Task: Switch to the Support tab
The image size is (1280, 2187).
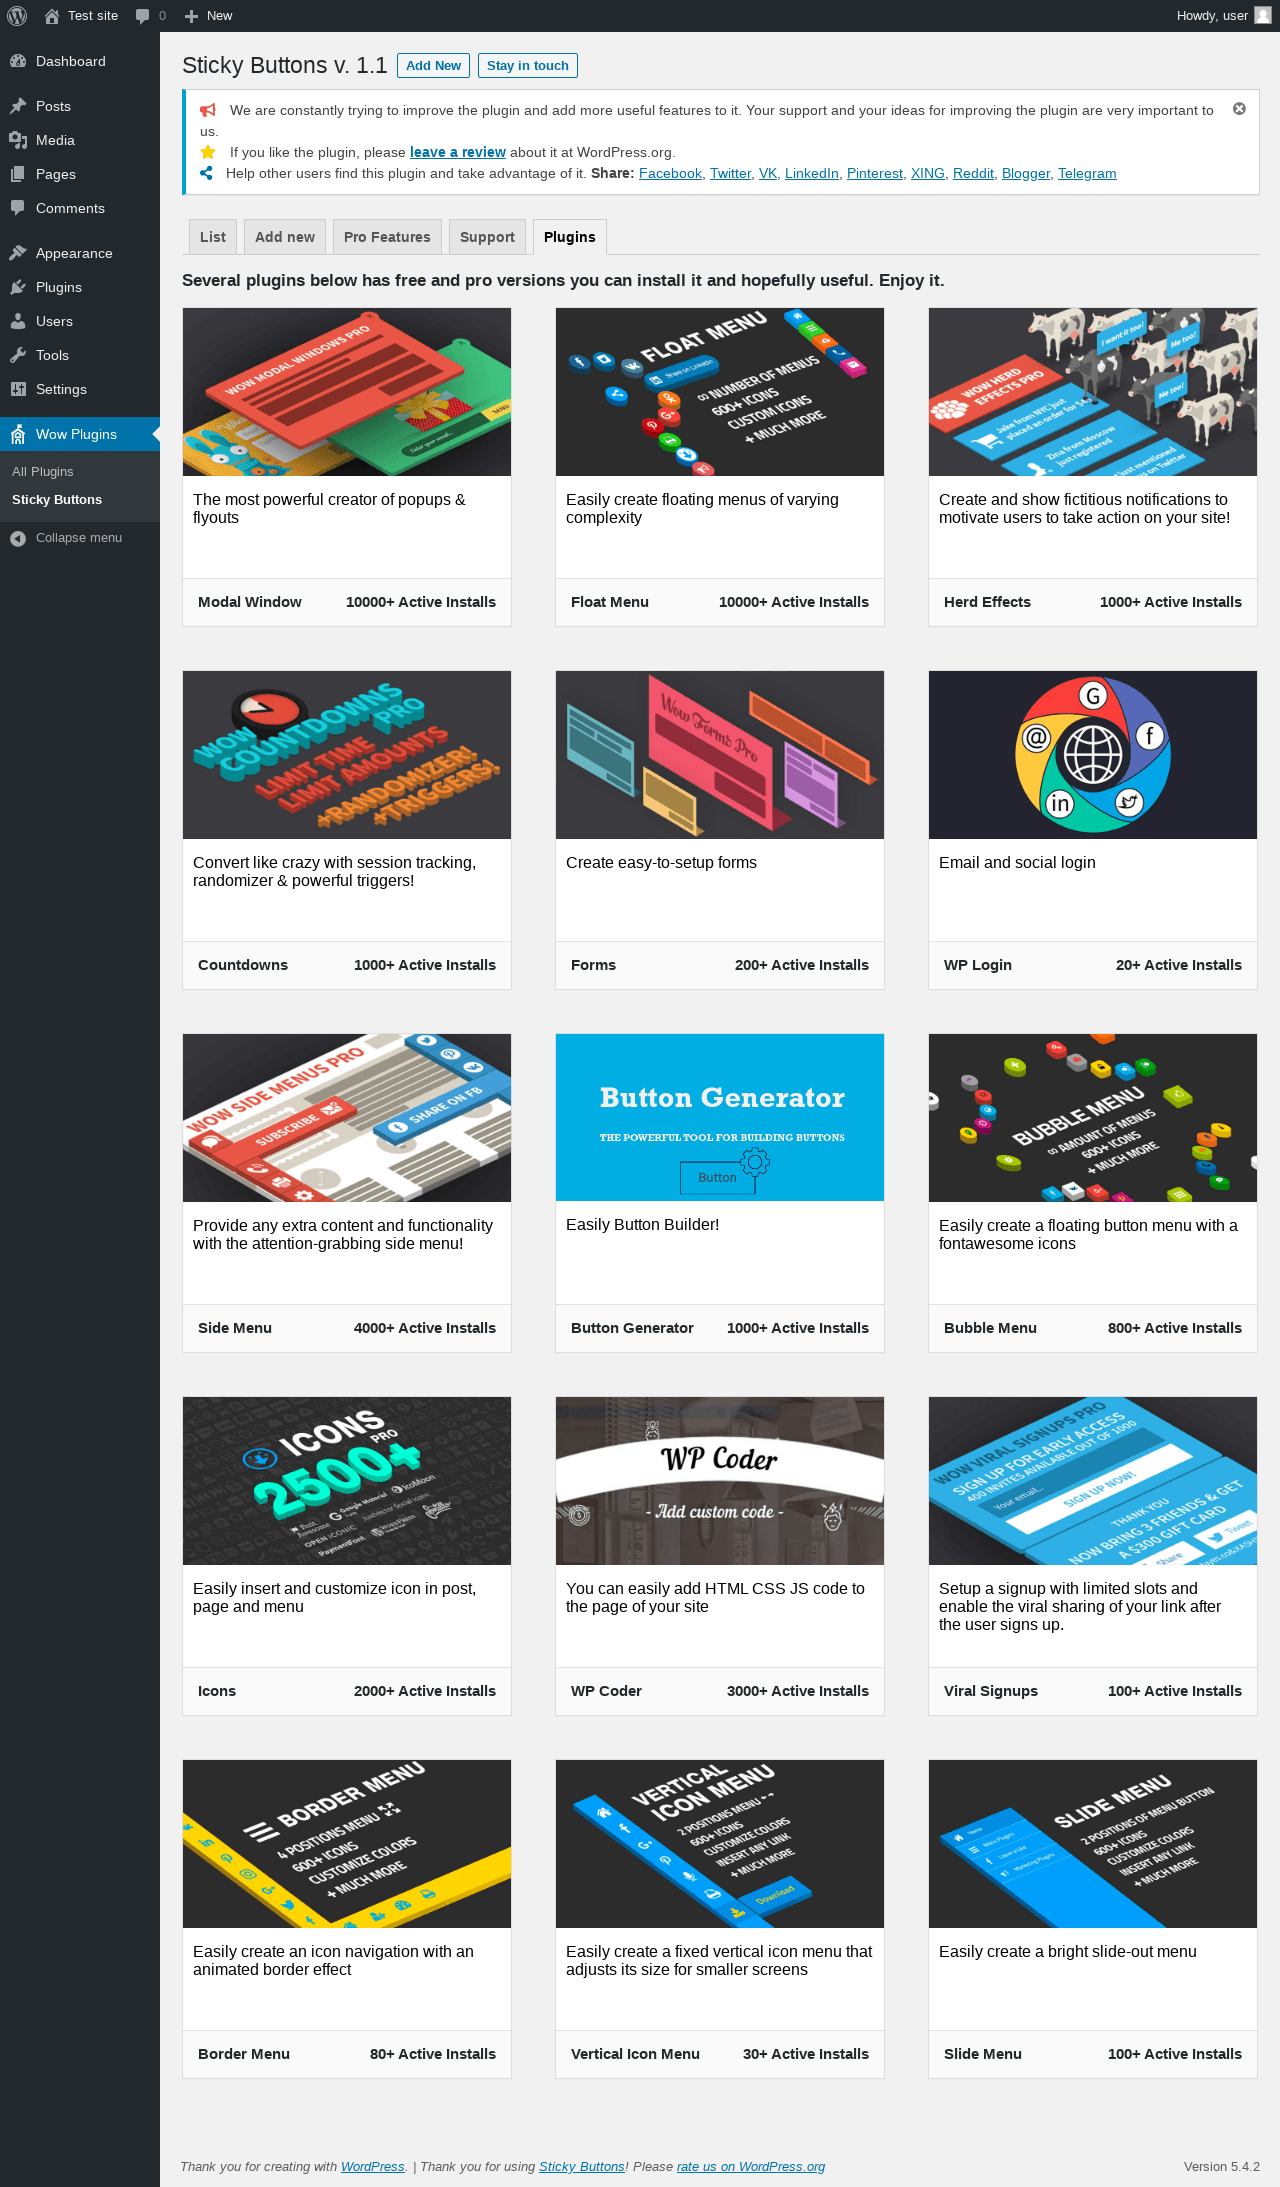Action: (487, 237)
